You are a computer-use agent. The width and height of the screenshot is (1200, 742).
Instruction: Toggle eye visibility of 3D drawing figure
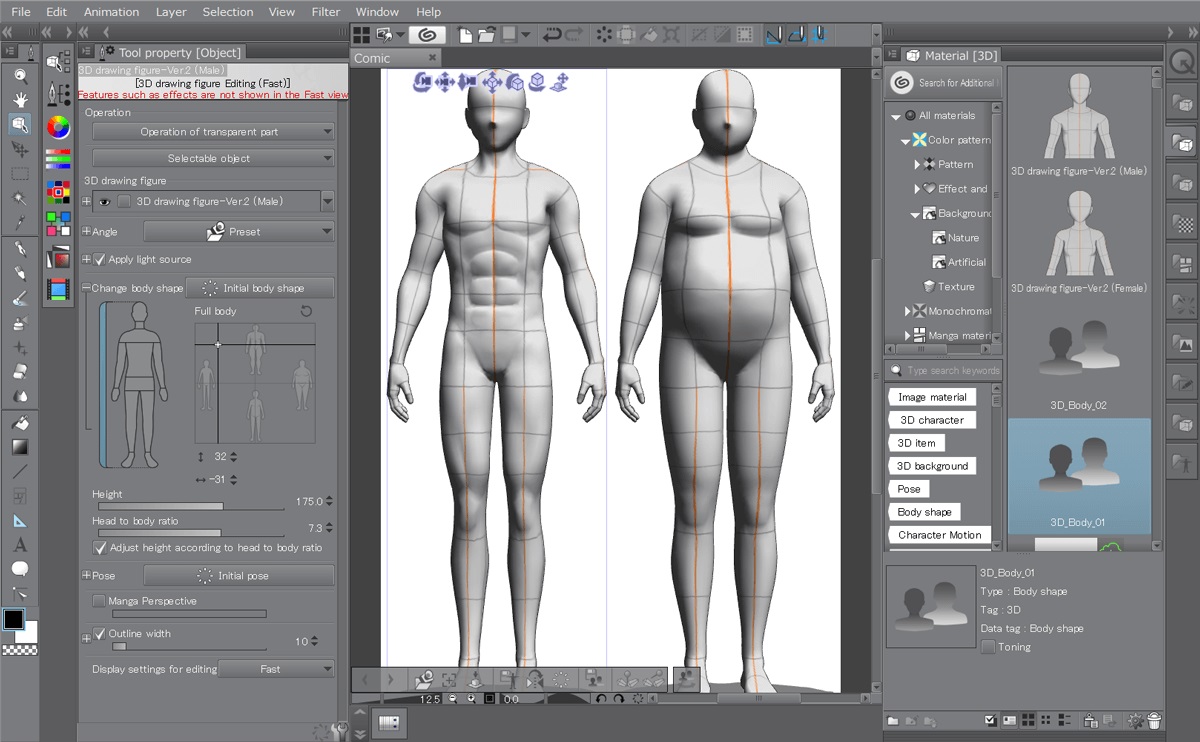[103, 201]
